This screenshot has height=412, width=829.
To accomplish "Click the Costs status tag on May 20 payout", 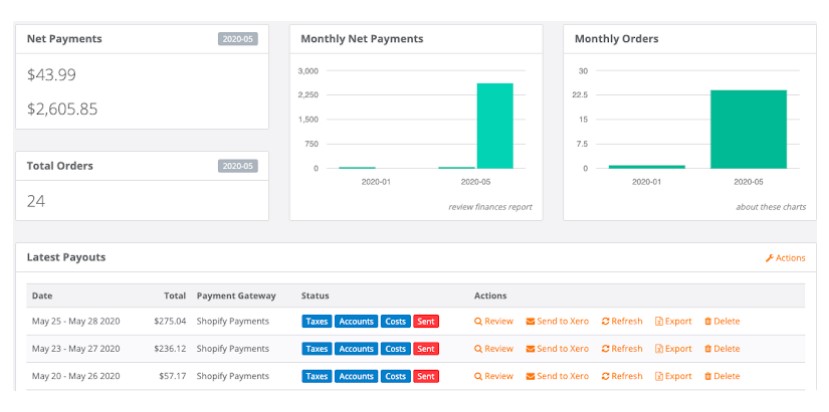I will click(395, 376).
